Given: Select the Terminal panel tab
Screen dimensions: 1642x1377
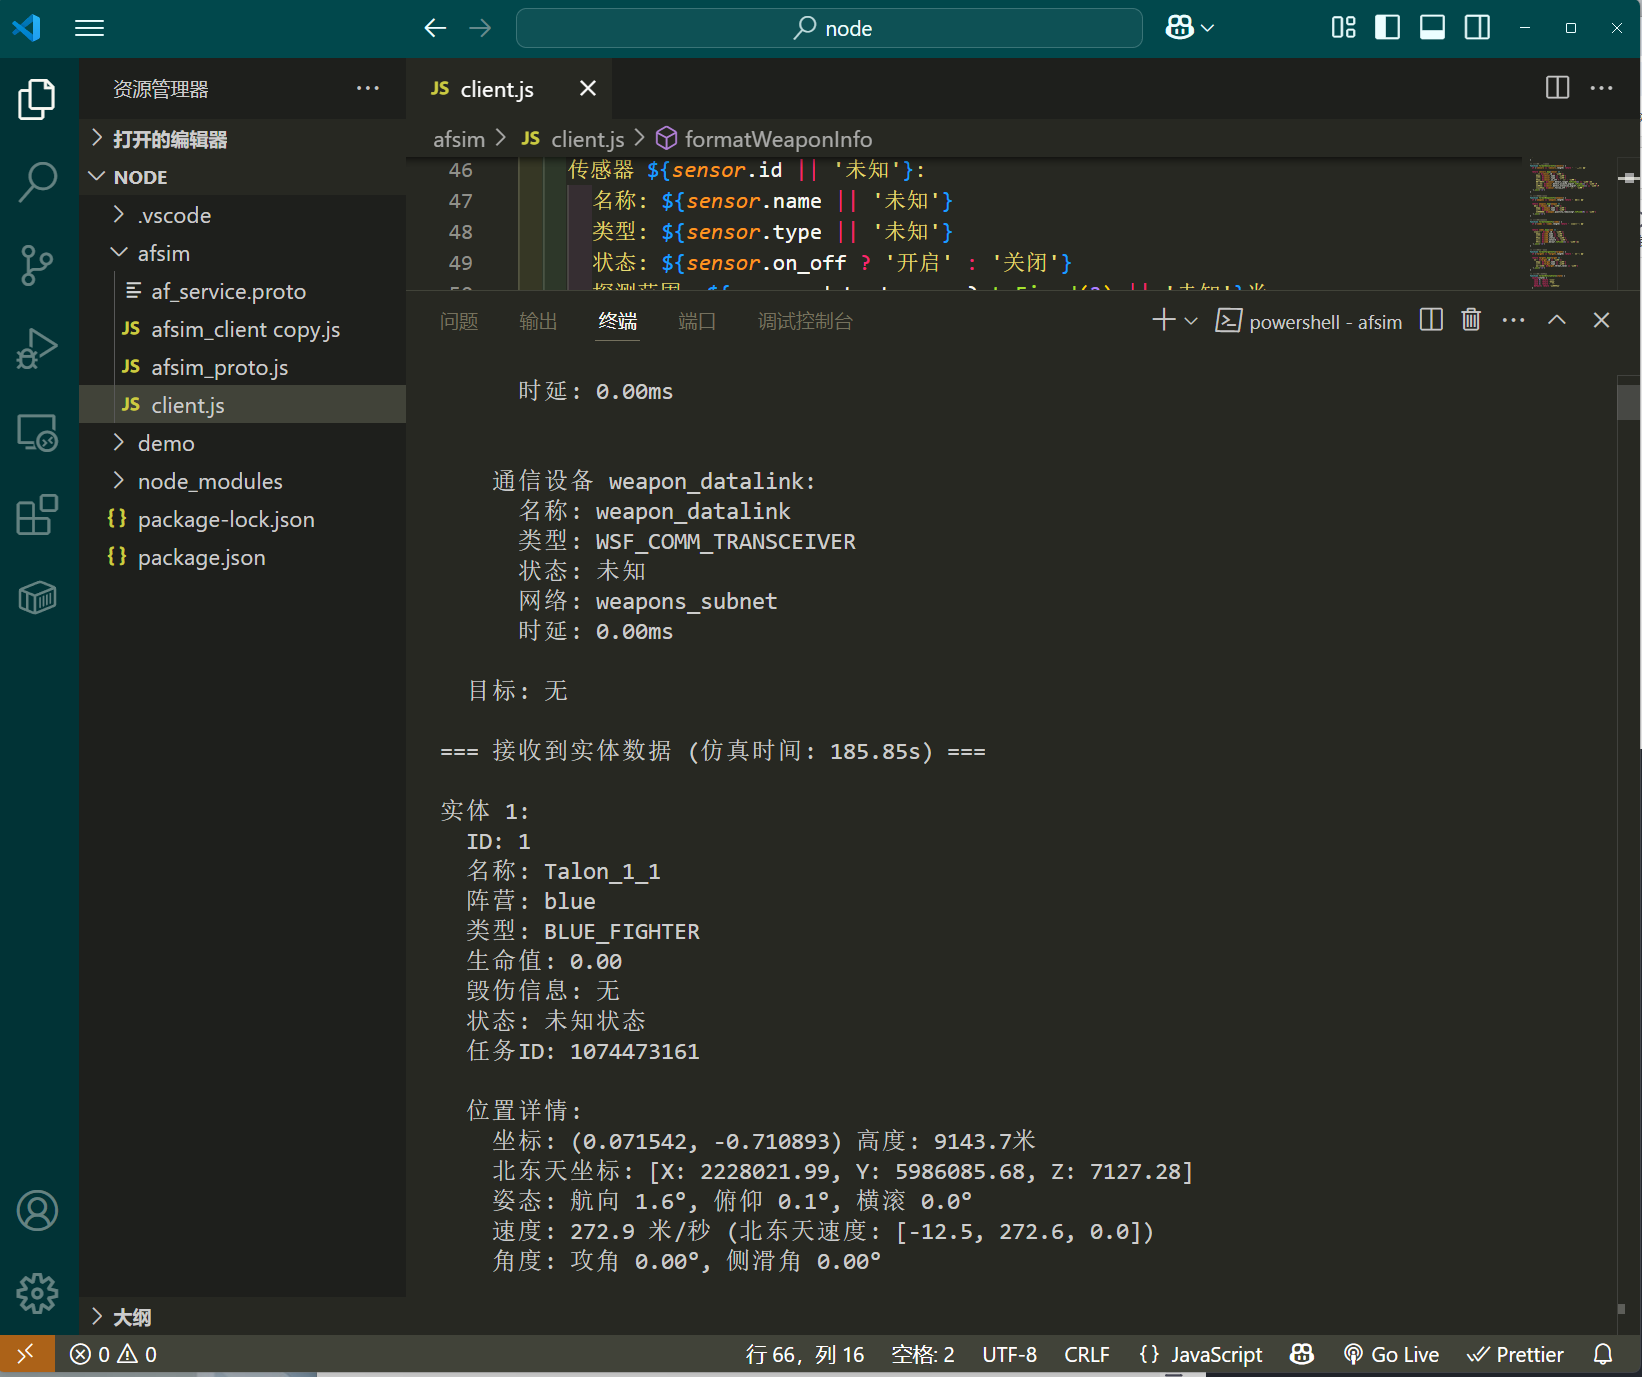Looking at the screenshot, I should coord(617,321).
